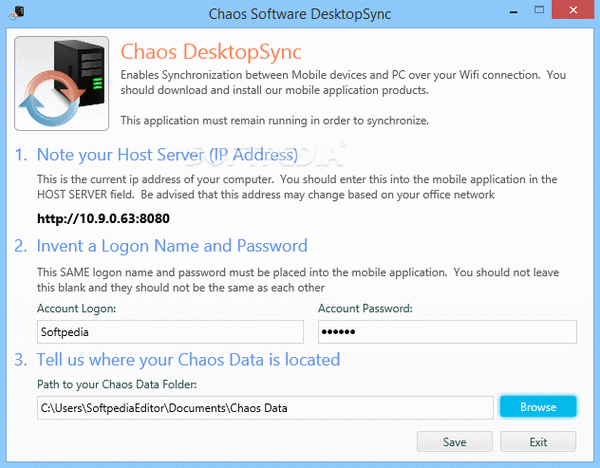Focus the Account Logon field
The height and width of the screenshot is (468, 600).
pyautogui.click(x=170, y=332)
